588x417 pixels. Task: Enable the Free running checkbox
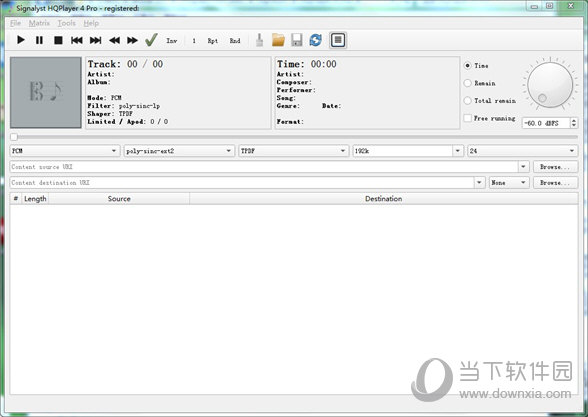coord(468,118)
